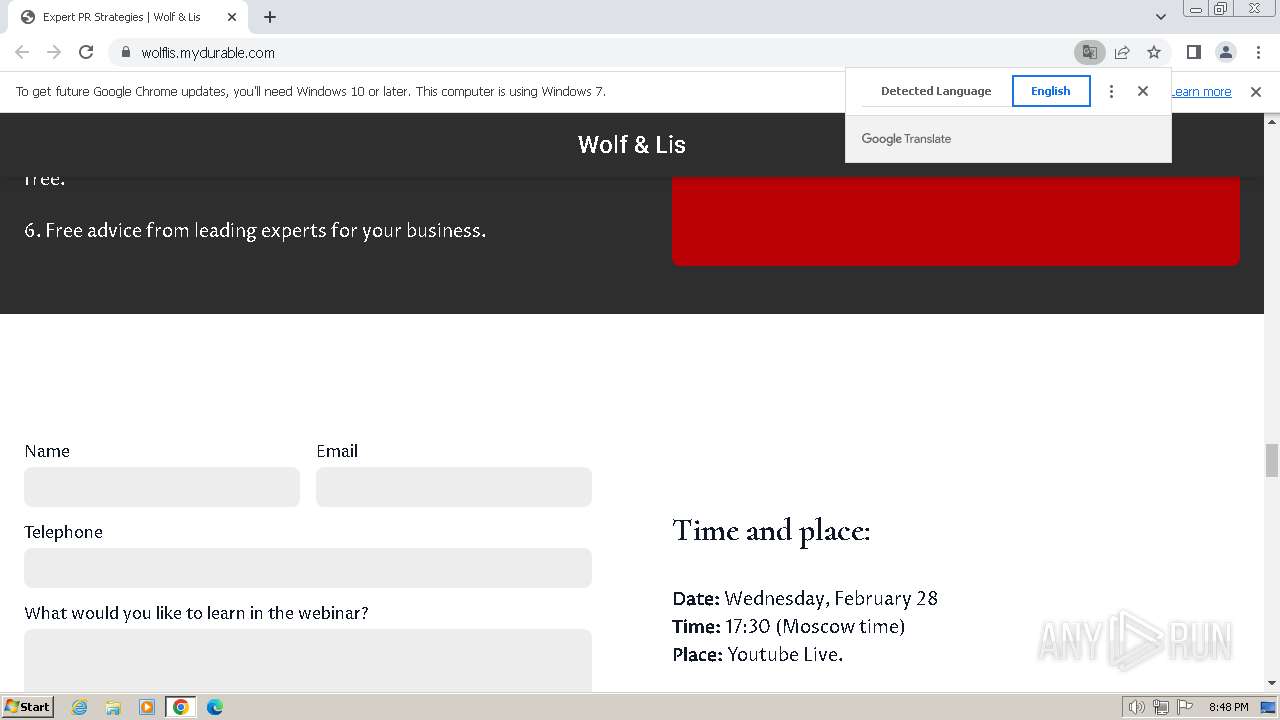The width and height of the screenshot is (1280, 720).
Task: Click the red banner block
Action: (x=955, y=221)
